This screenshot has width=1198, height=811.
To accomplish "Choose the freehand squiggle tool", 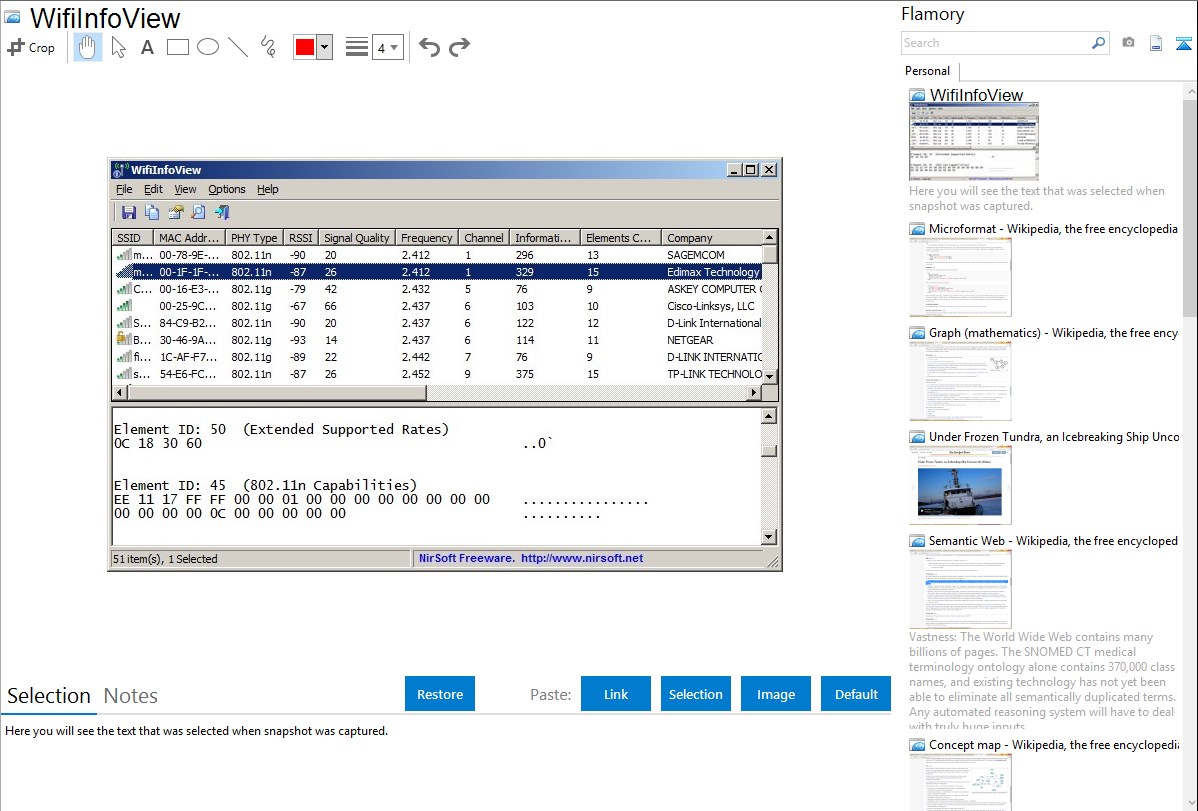I will click(268, 47).
